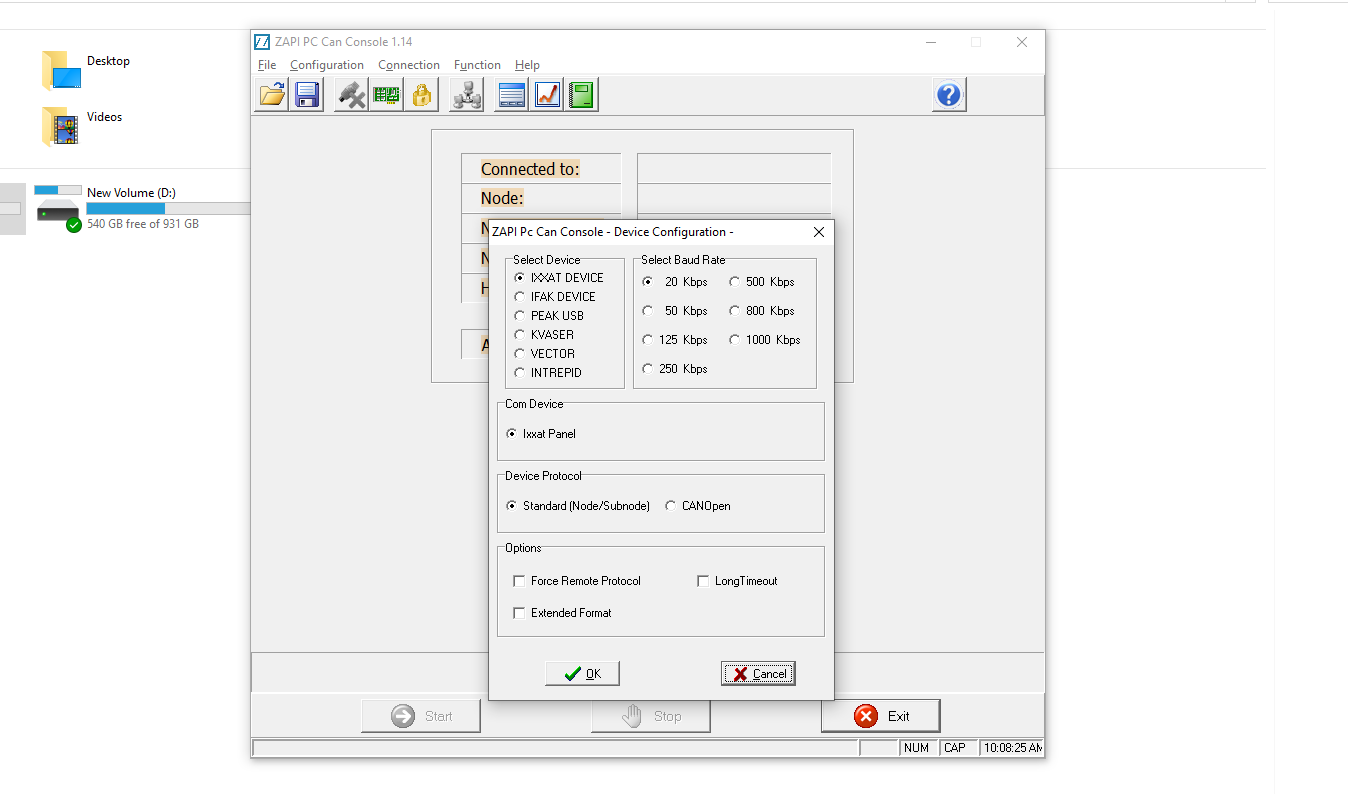Click the red line chart toolbar icon
The height and width of the screenshot is (794, 1348).
546,95
